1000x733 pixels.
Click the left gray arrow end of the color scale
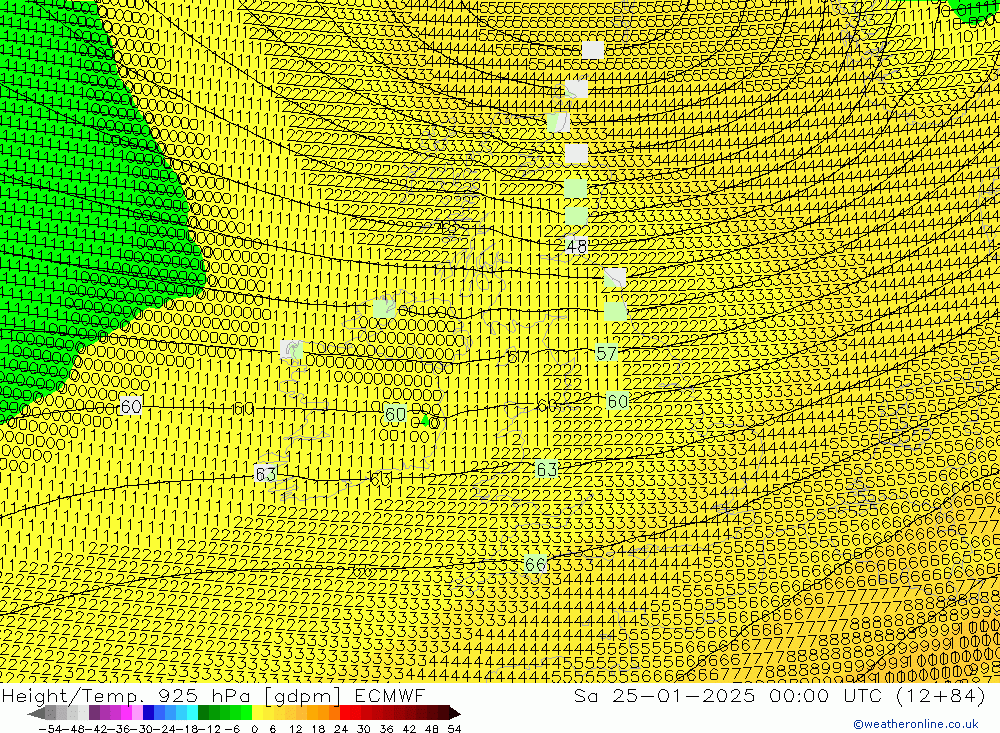click(36, 713)
